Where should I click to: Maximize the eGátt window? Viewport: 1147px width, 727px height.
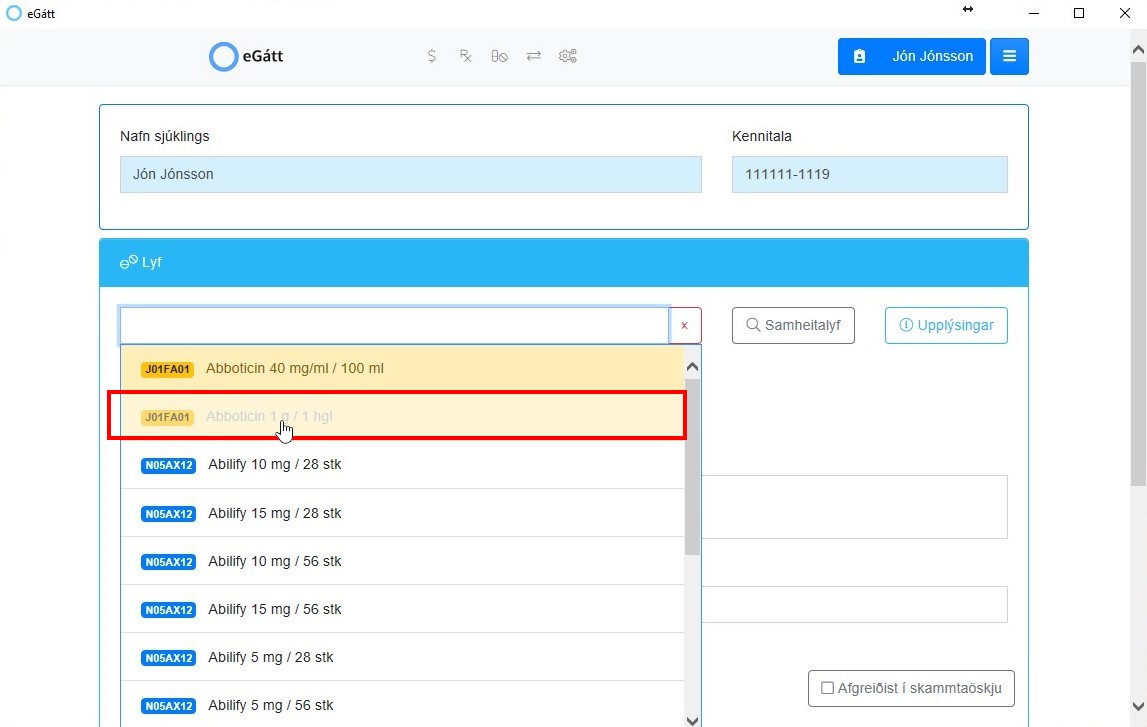pos(1079,13)
